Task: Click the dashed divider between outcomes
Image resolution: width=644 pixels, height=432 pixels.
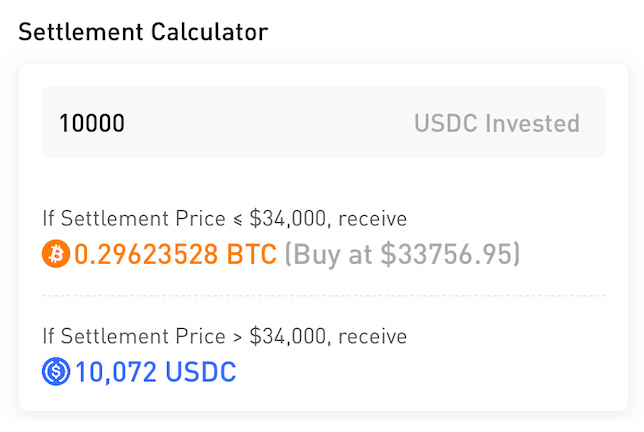Action: pyautogui.click(x=323, y=295)
